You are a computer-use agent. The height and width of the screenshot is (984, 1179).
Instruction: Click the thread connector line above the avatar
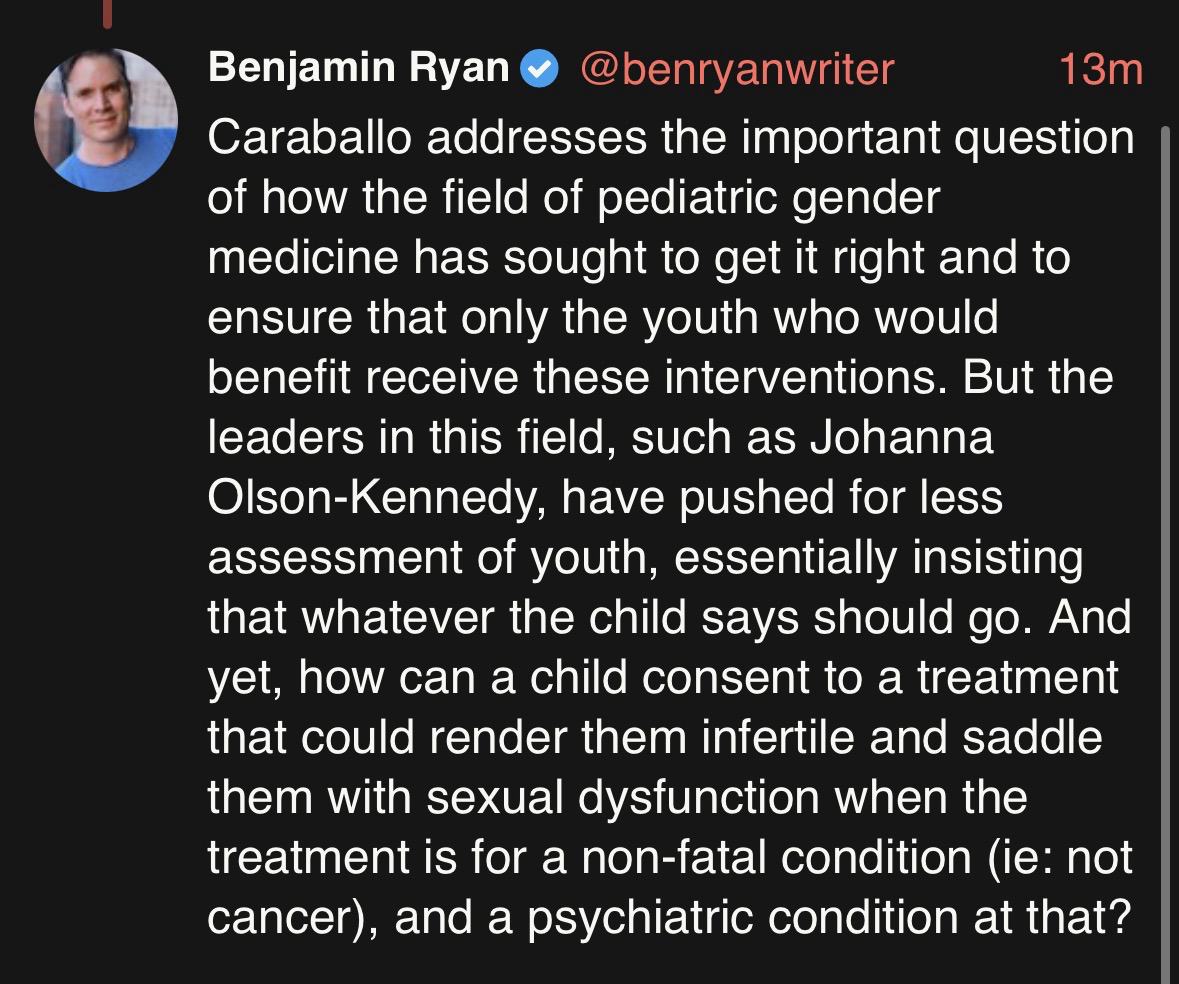[x=107, y=12]
